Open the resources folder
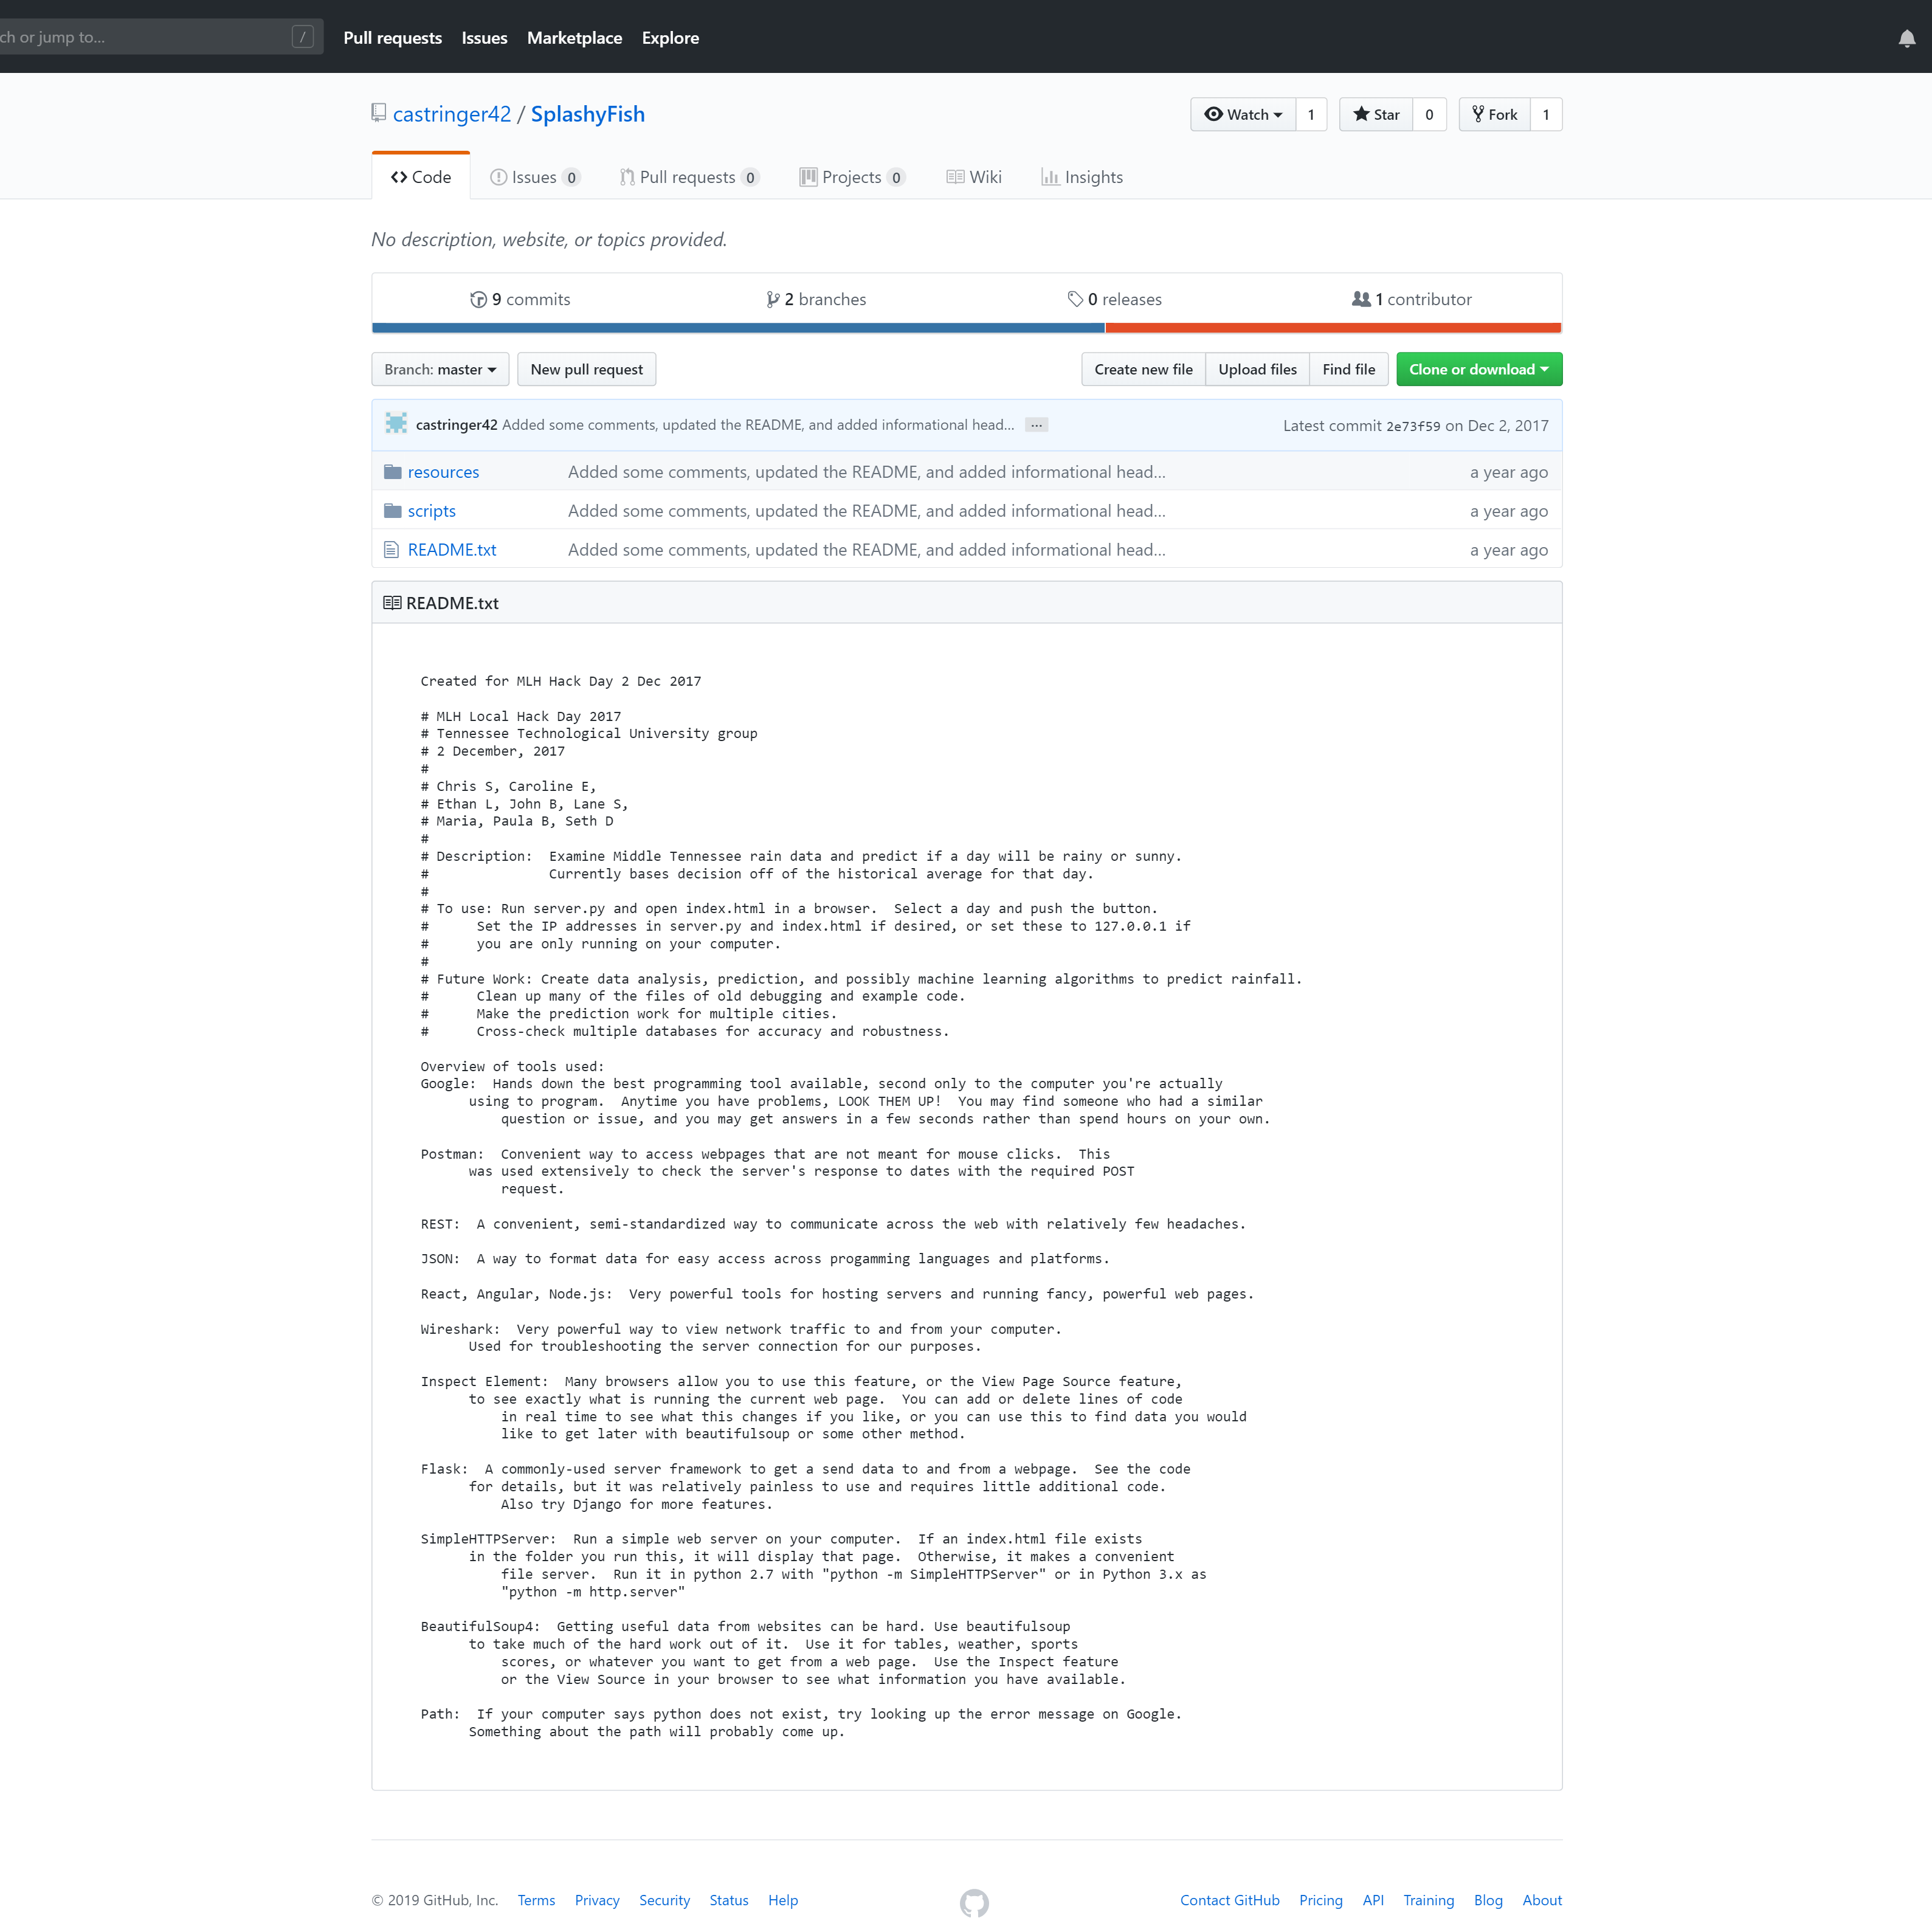Image resolution: width=1932 pixels, height=1932 pixels. pos(443,472)
